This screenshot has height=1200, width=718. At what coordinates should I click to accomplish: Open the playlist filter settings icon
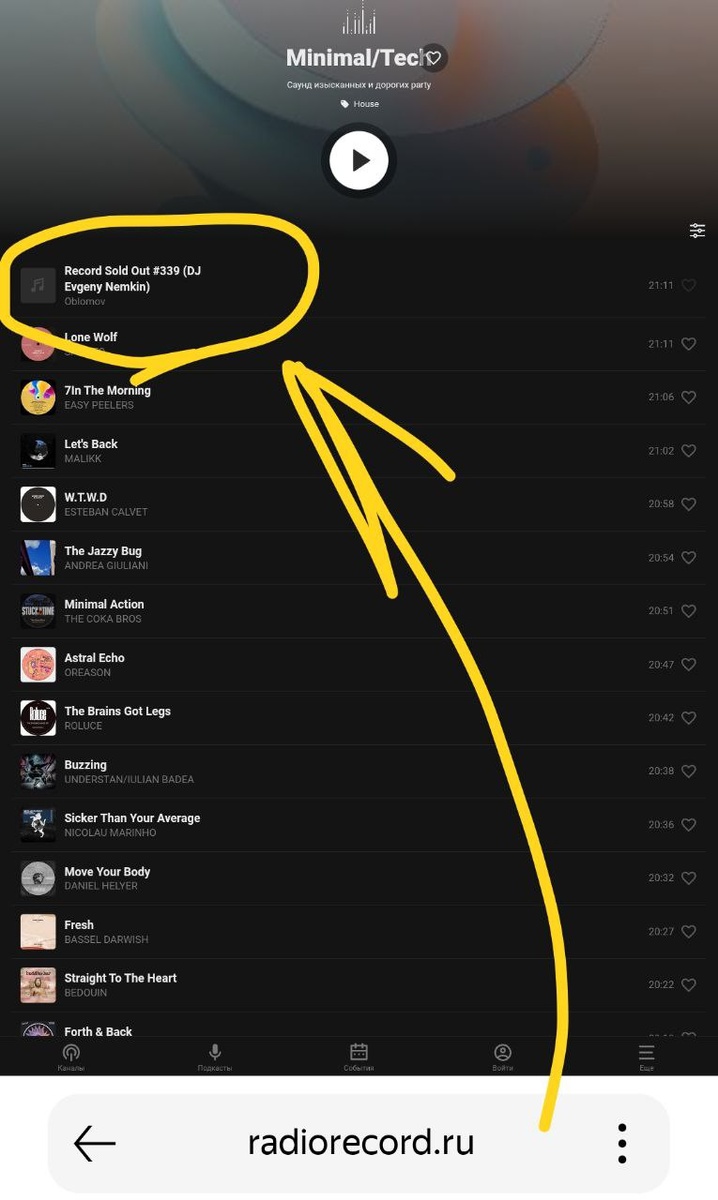697,230
